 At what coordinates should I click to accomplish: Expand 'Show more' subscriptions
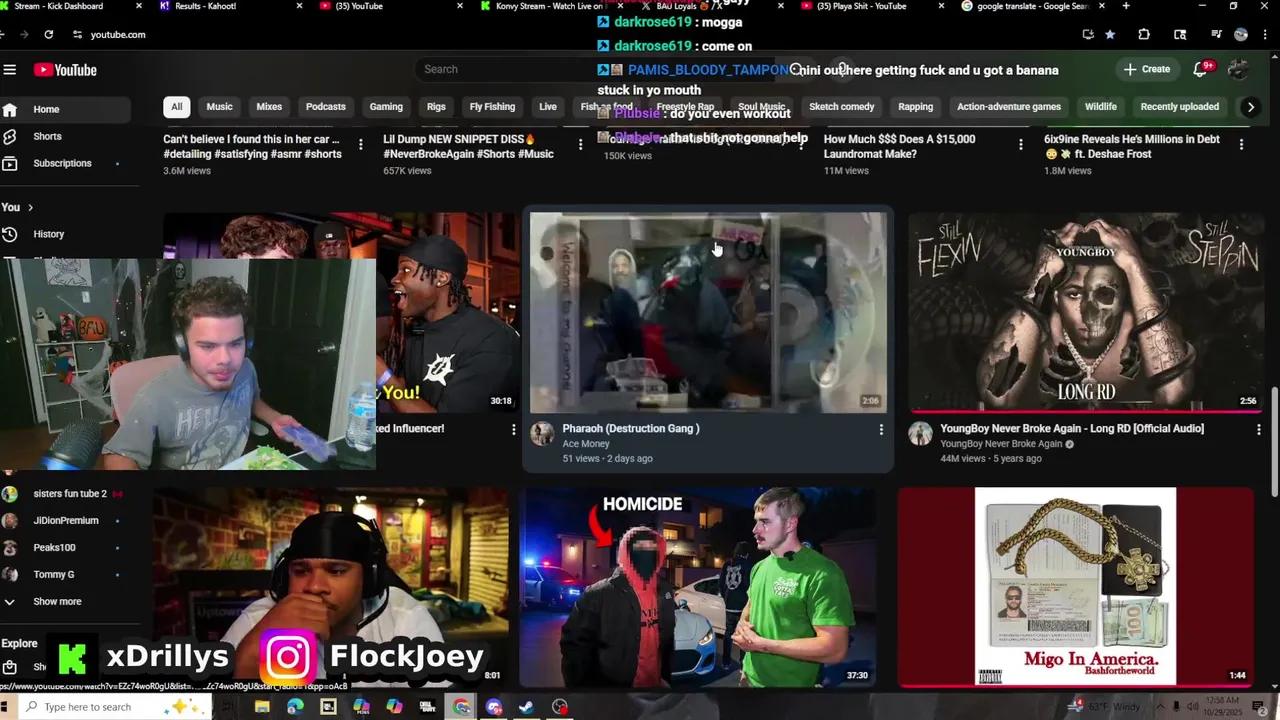[x=66, y=602]
